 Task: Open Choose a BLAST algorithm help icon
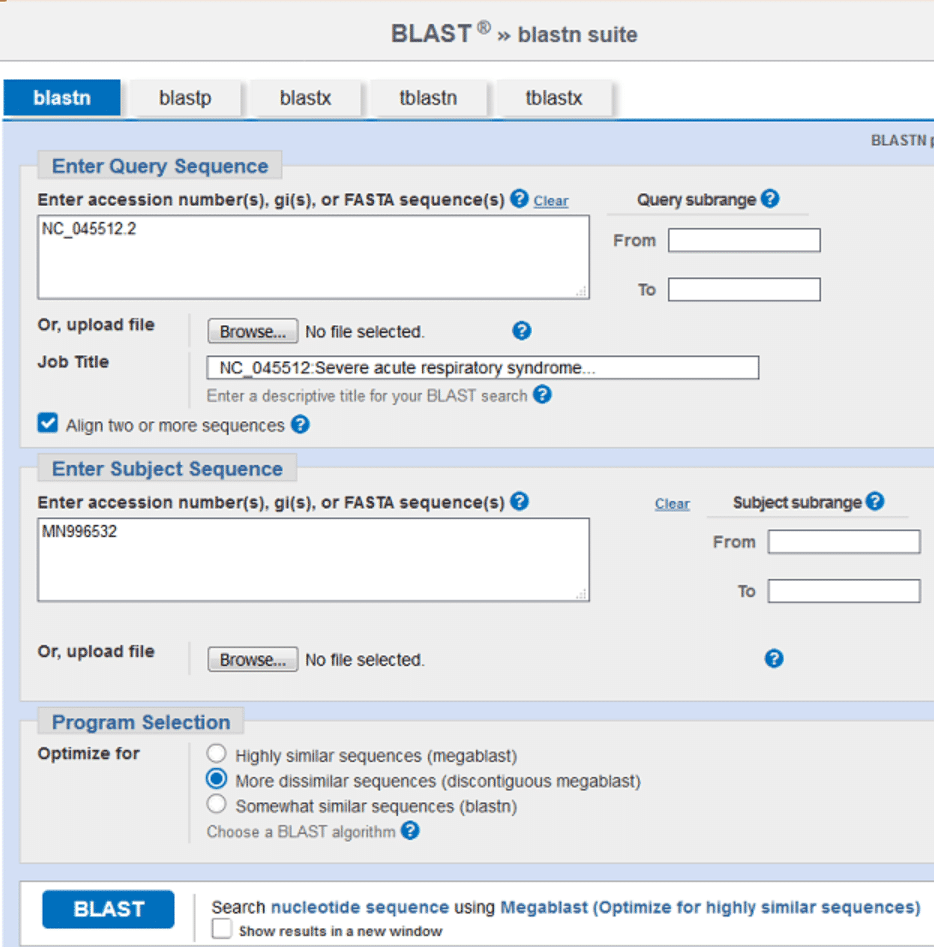tap(410, 831)
